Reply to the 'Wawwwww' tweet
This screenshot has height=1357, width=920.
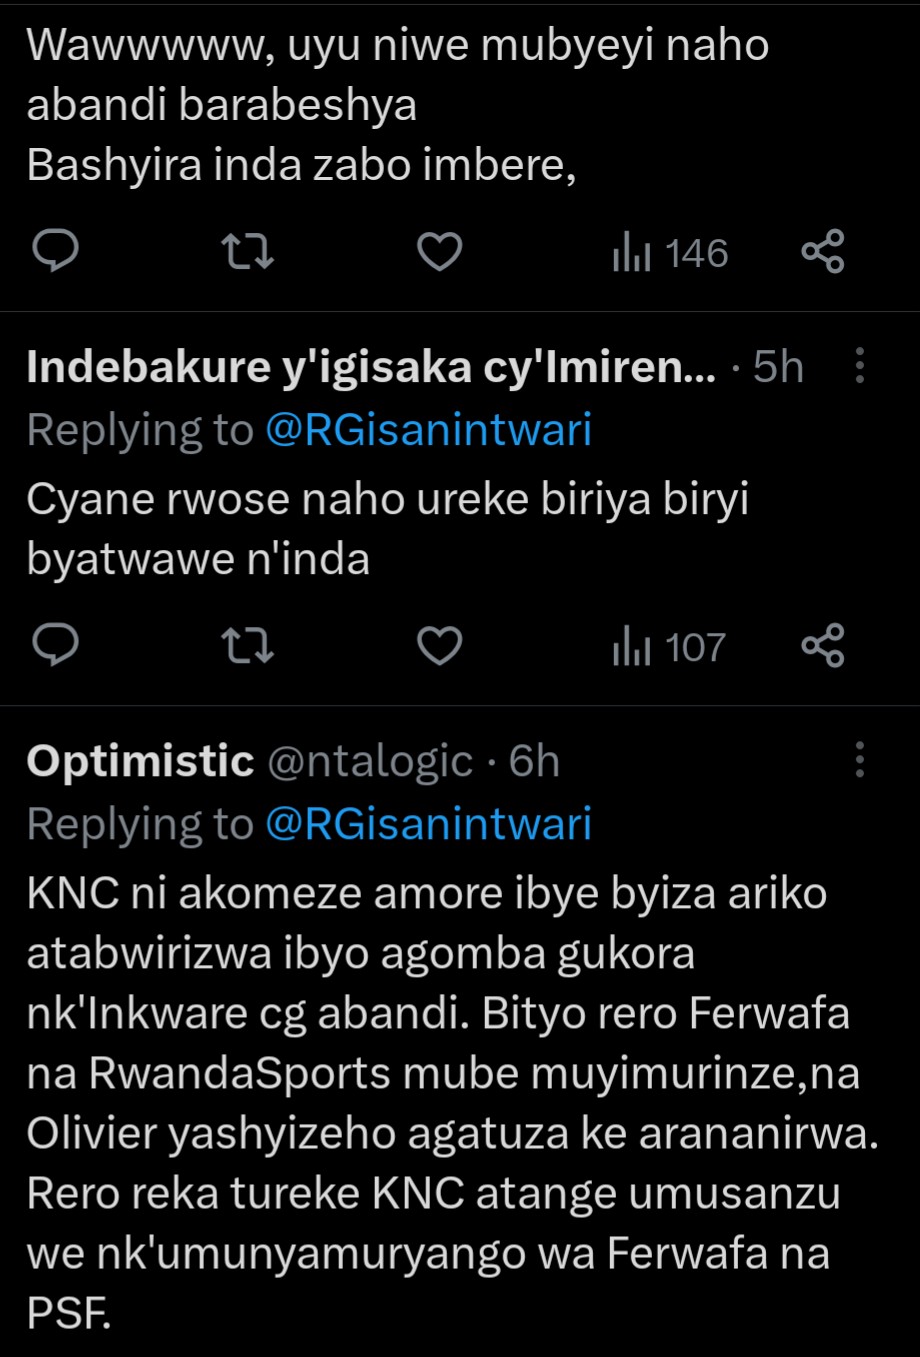pos(57,252)
